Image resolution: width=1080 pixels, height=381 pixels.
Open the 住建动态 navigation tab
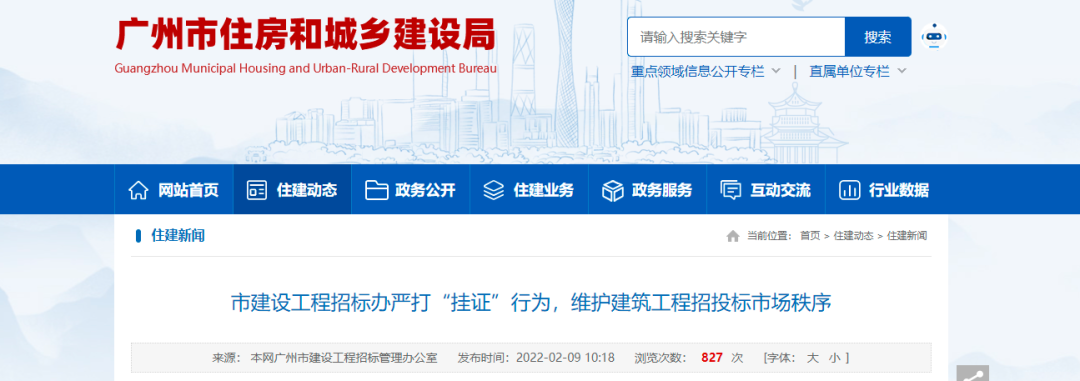(292, 189)
